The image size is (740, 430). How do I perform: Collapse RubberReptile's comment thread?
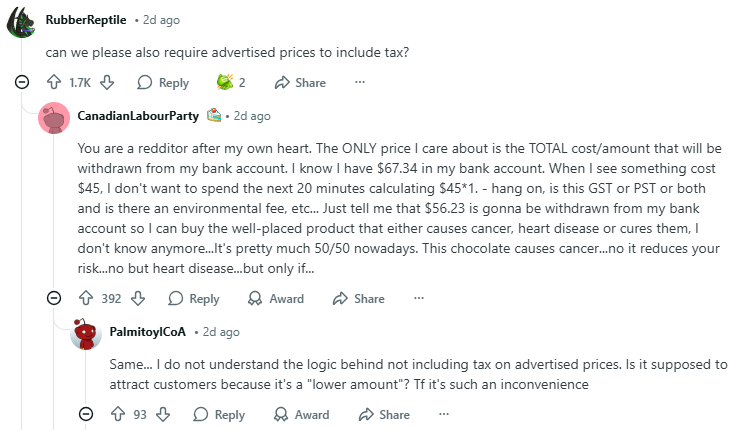click(x=22, y=82)
